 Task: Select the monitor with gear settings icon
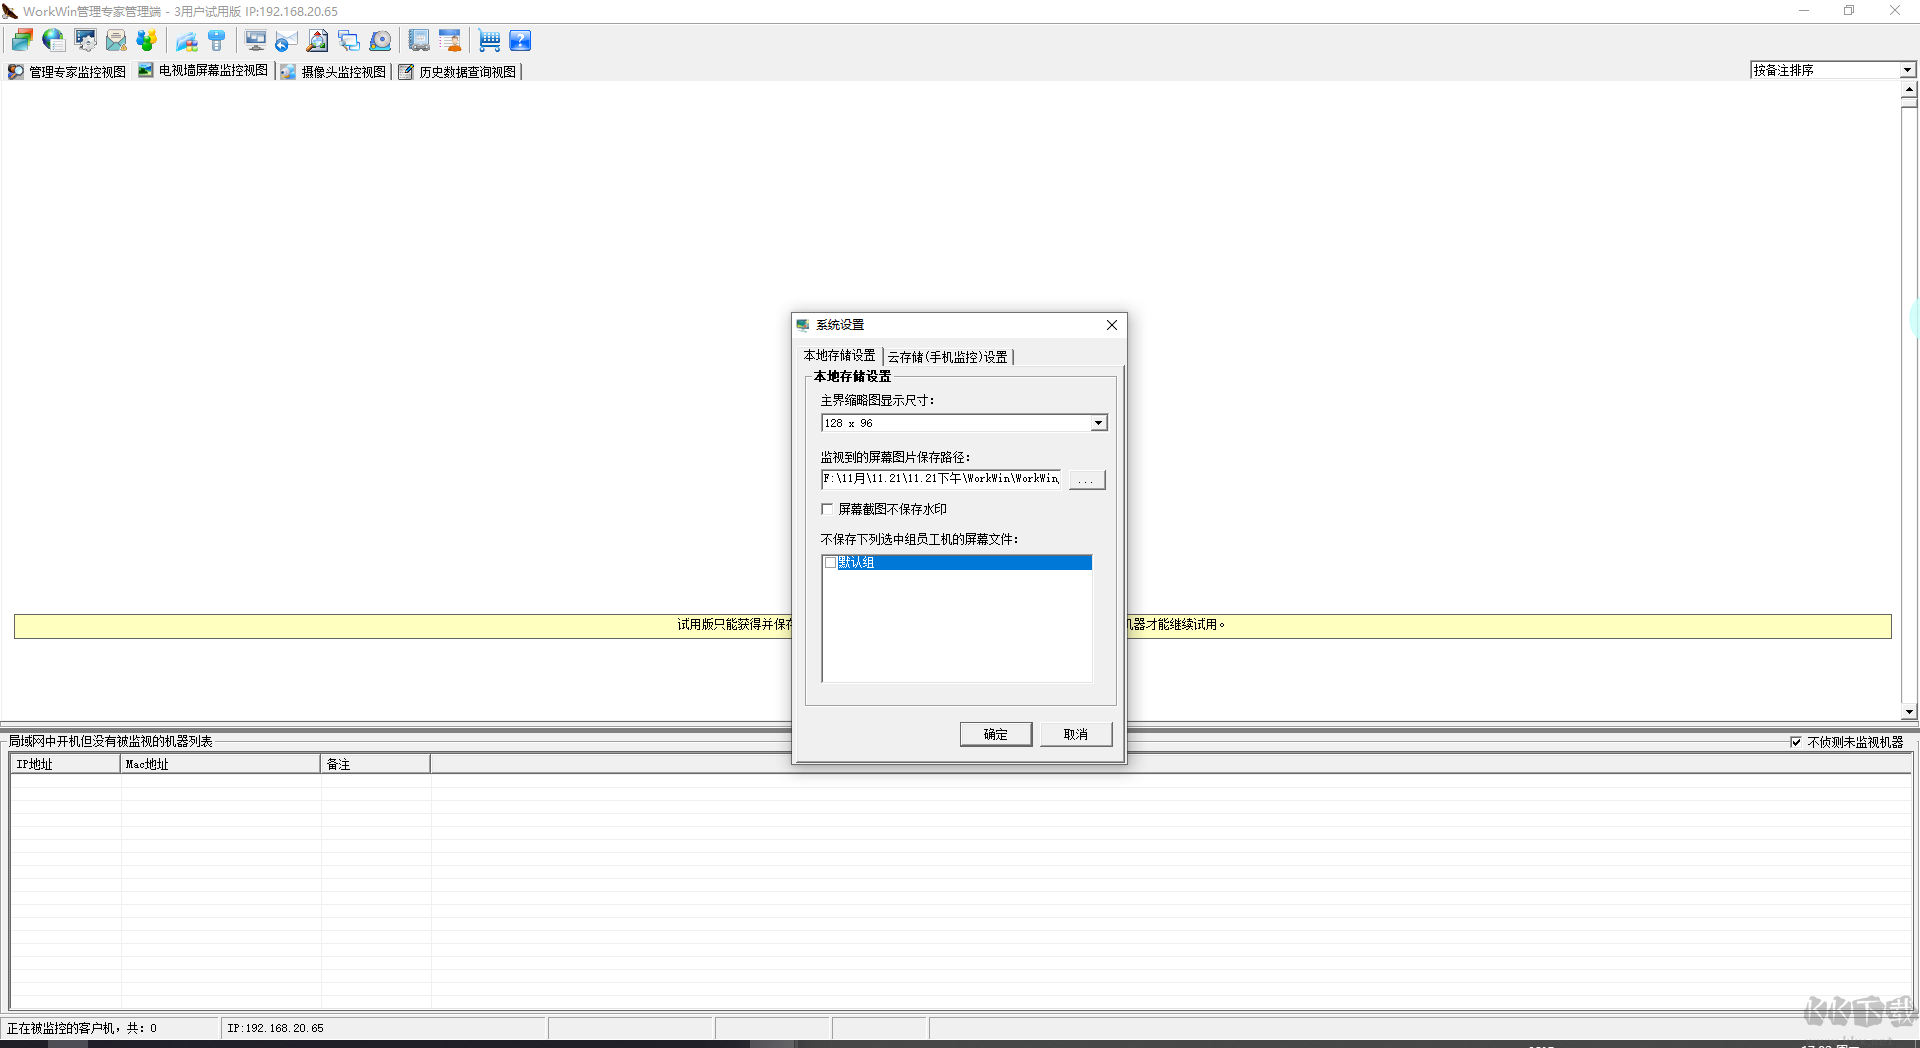(x=86, y=40)
